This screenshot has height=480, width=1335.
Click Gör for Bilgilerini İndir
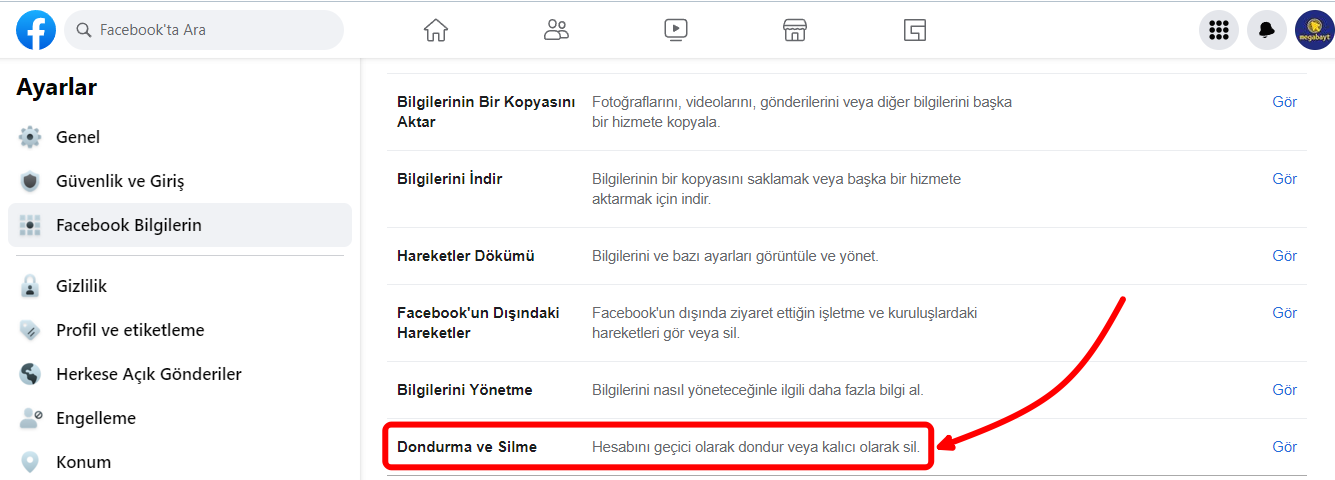point(1284,179)
